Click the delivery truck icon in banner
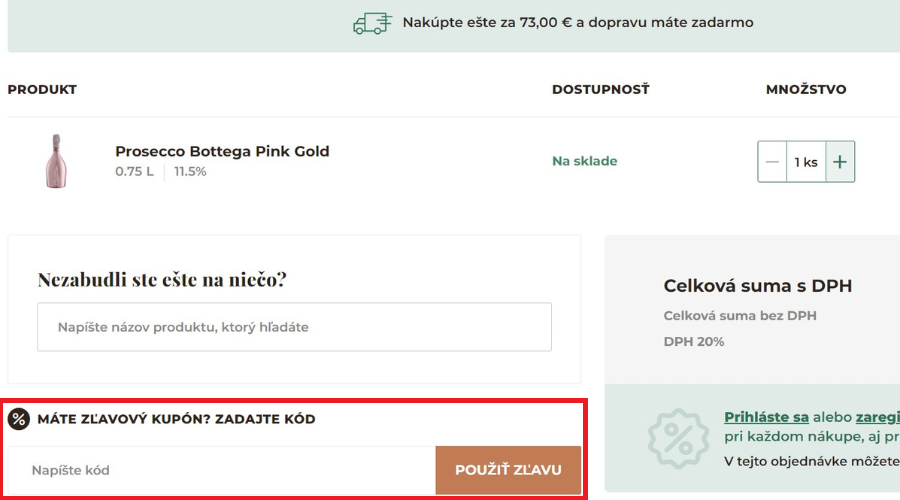900x500 pixels. point(372,23)
